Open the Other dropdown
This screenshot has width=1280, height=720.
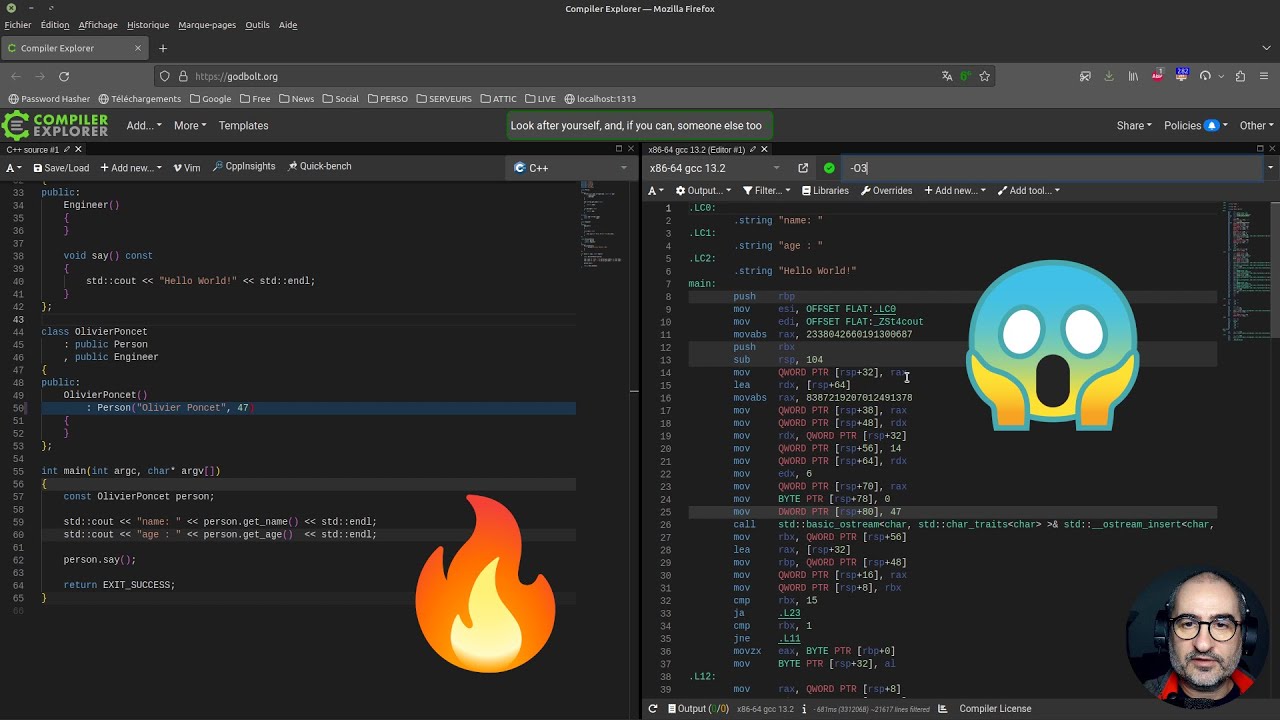1256,126
